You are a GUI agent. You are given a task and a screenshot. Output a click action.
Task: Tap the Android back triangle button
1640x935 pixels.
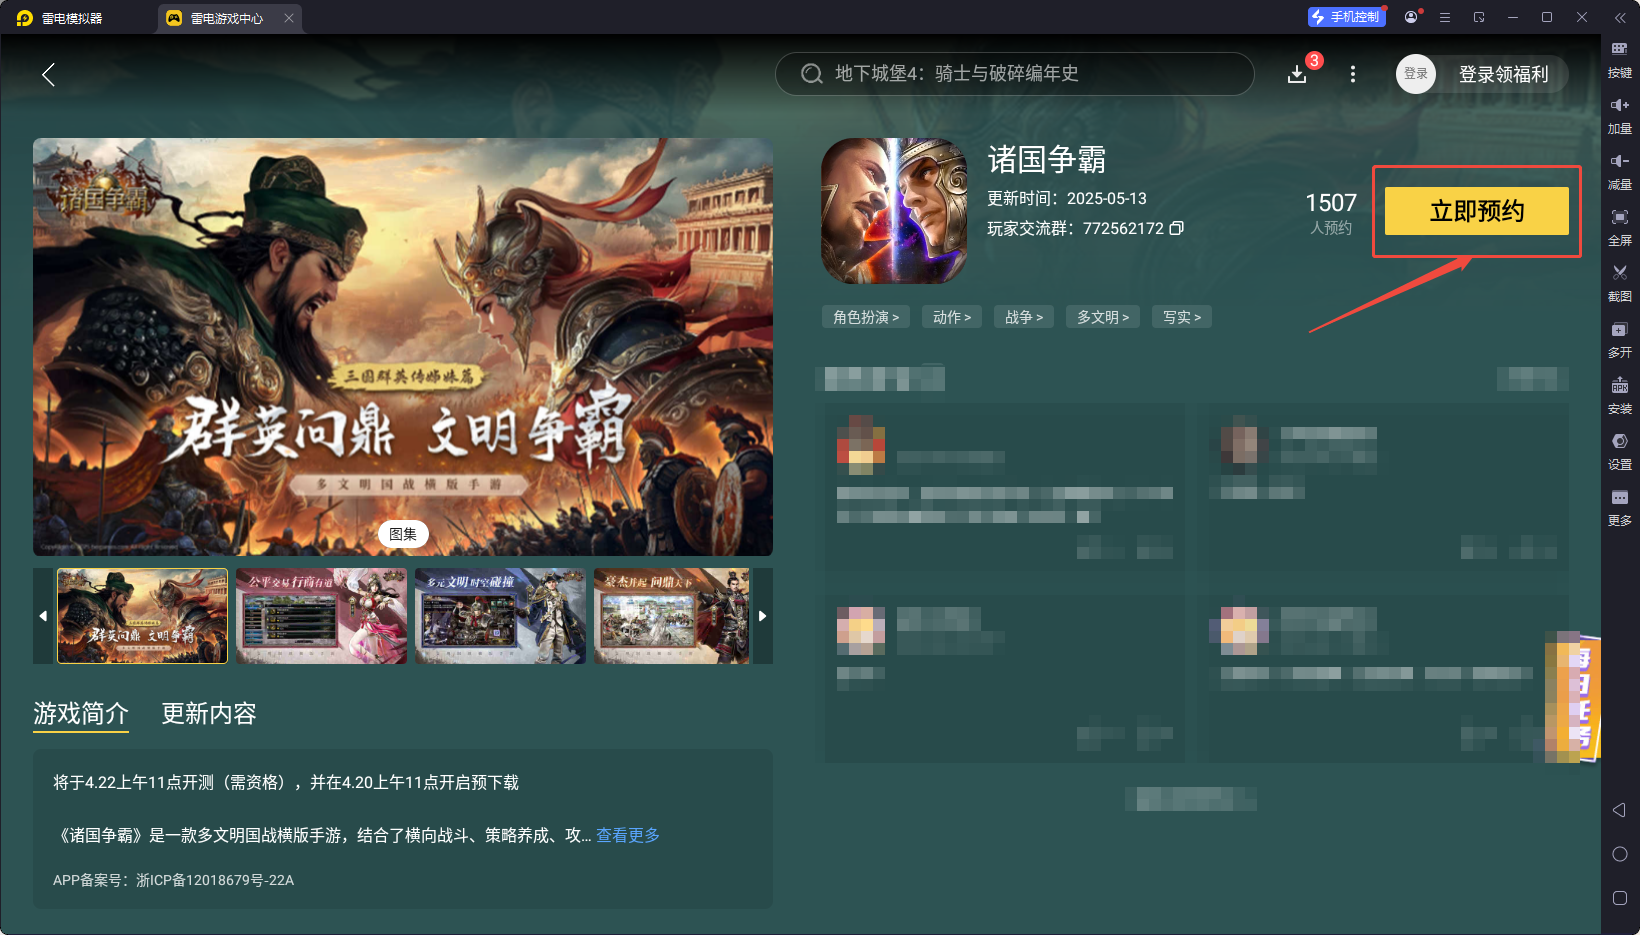coord(1620,810)
